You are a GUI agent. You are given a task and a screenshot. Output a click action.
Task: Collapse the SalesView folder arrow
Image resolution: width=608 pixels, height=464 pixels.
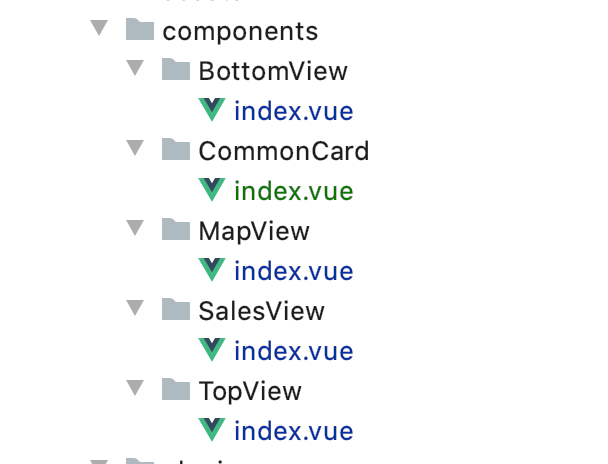[x=135, y=308]
